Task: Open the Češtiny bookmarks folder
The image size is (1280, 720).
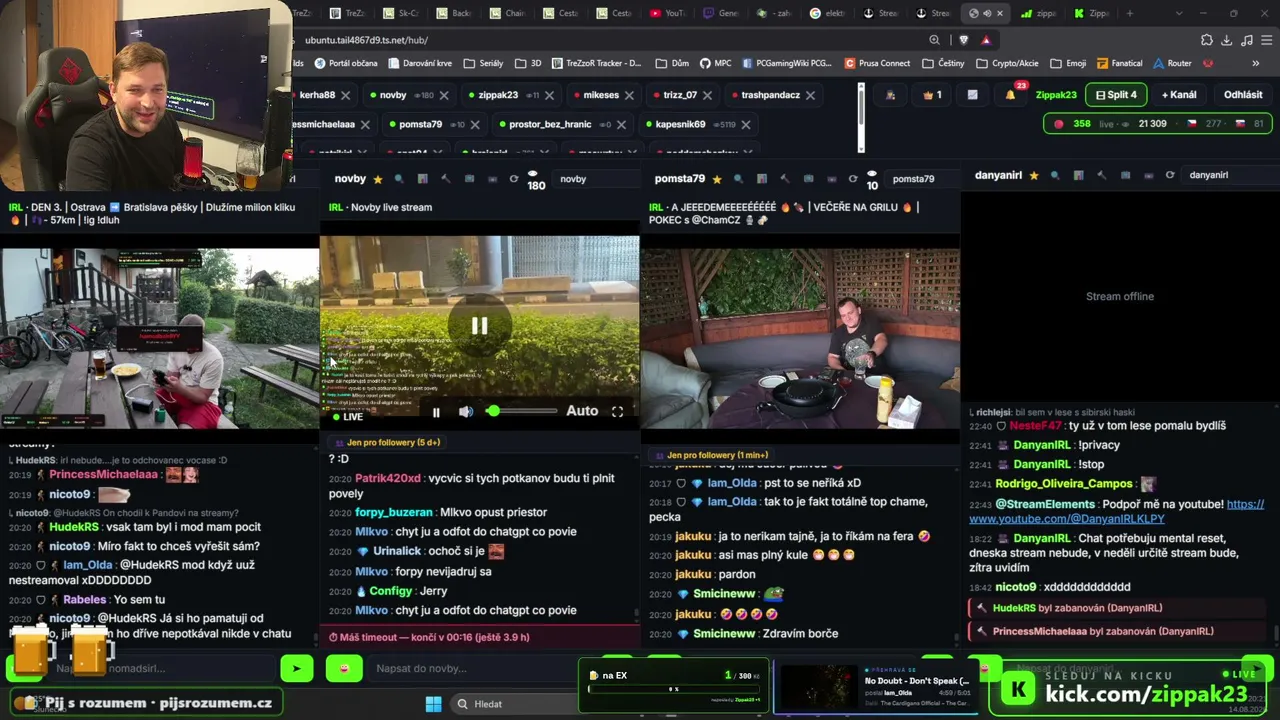Action: [x=943, y=63]
